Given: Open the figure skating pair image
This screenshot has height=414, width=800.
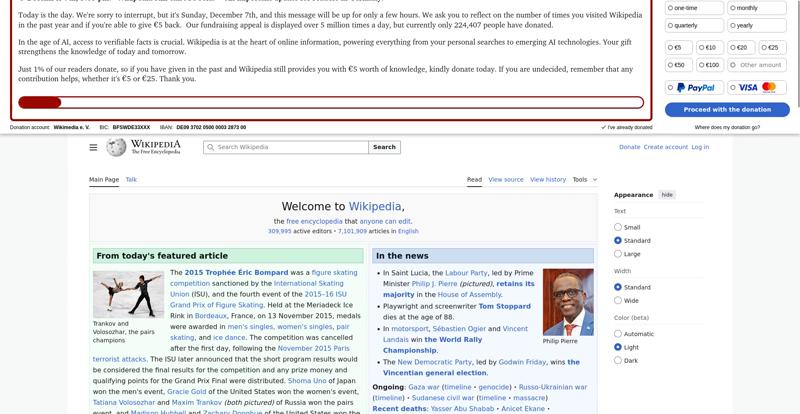Looking at the screenshot, I should [128, 294].
